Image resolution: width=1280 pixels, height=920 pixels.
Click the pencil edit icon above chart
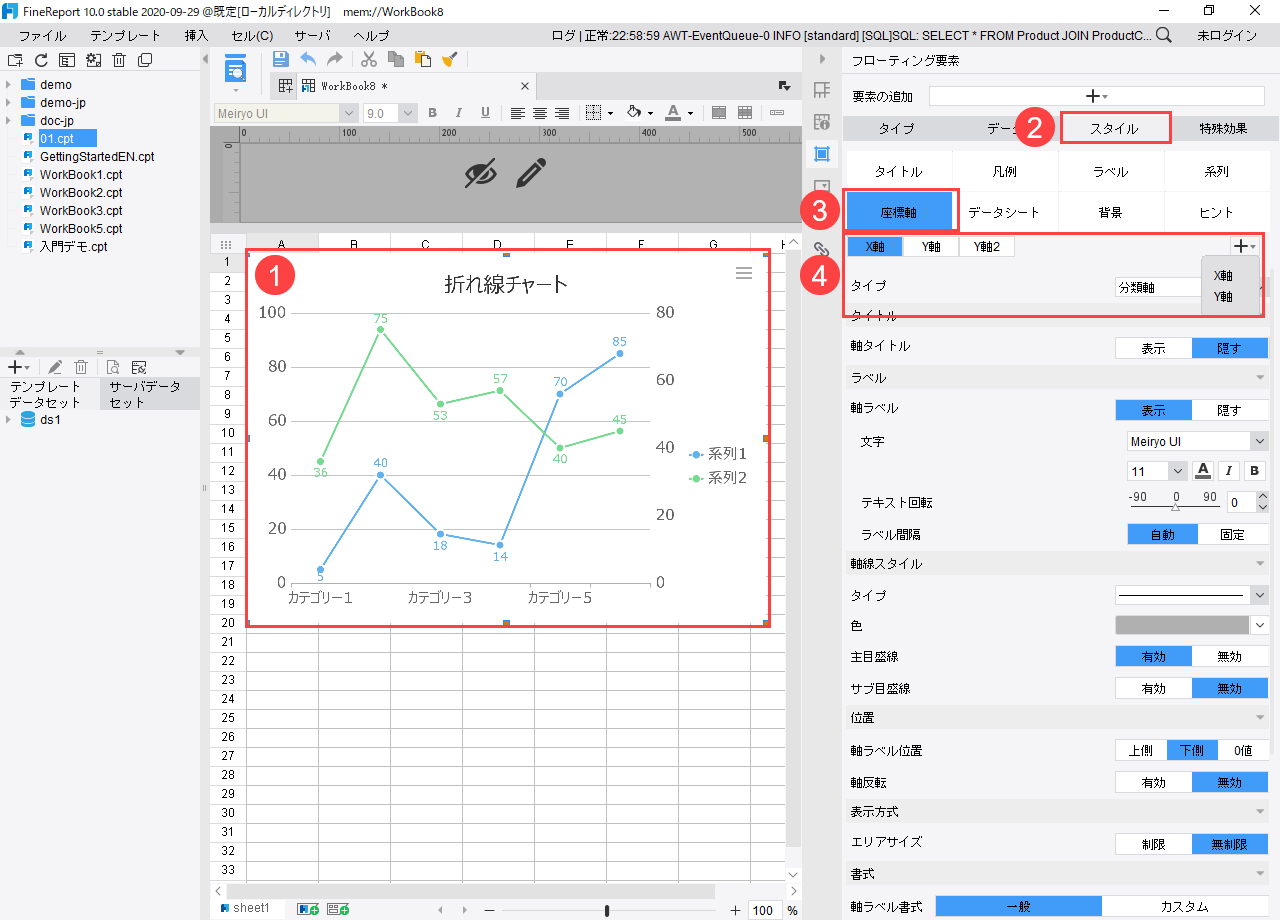pos(531,174)
